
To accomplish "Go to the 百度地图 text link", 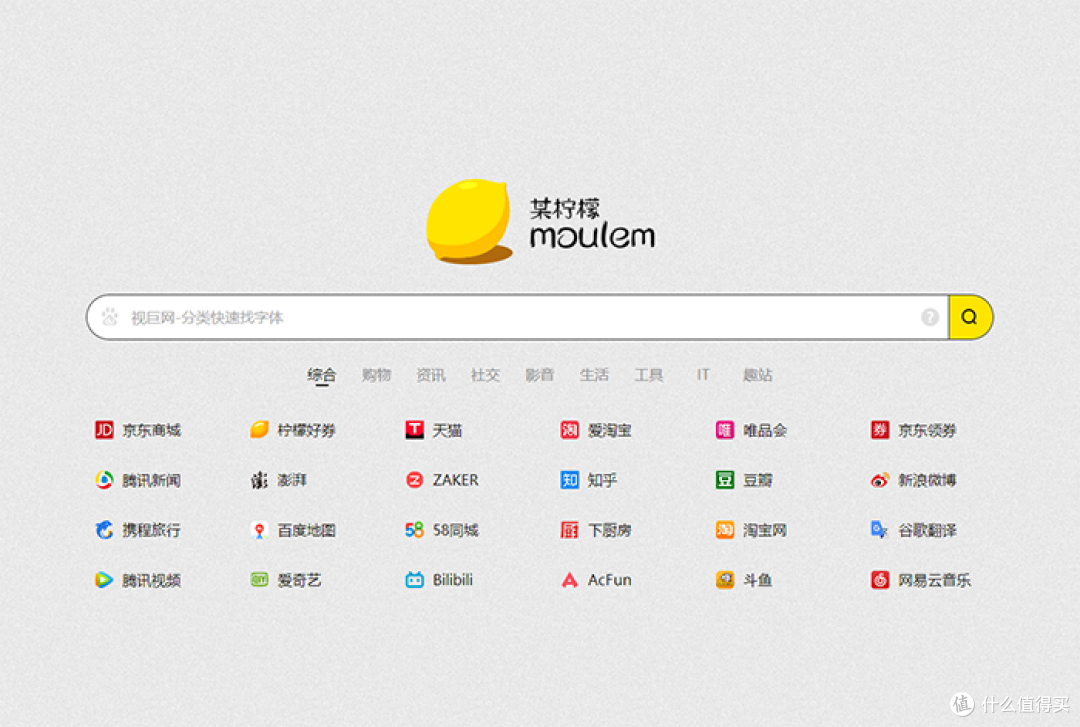I will pos(307,530).
